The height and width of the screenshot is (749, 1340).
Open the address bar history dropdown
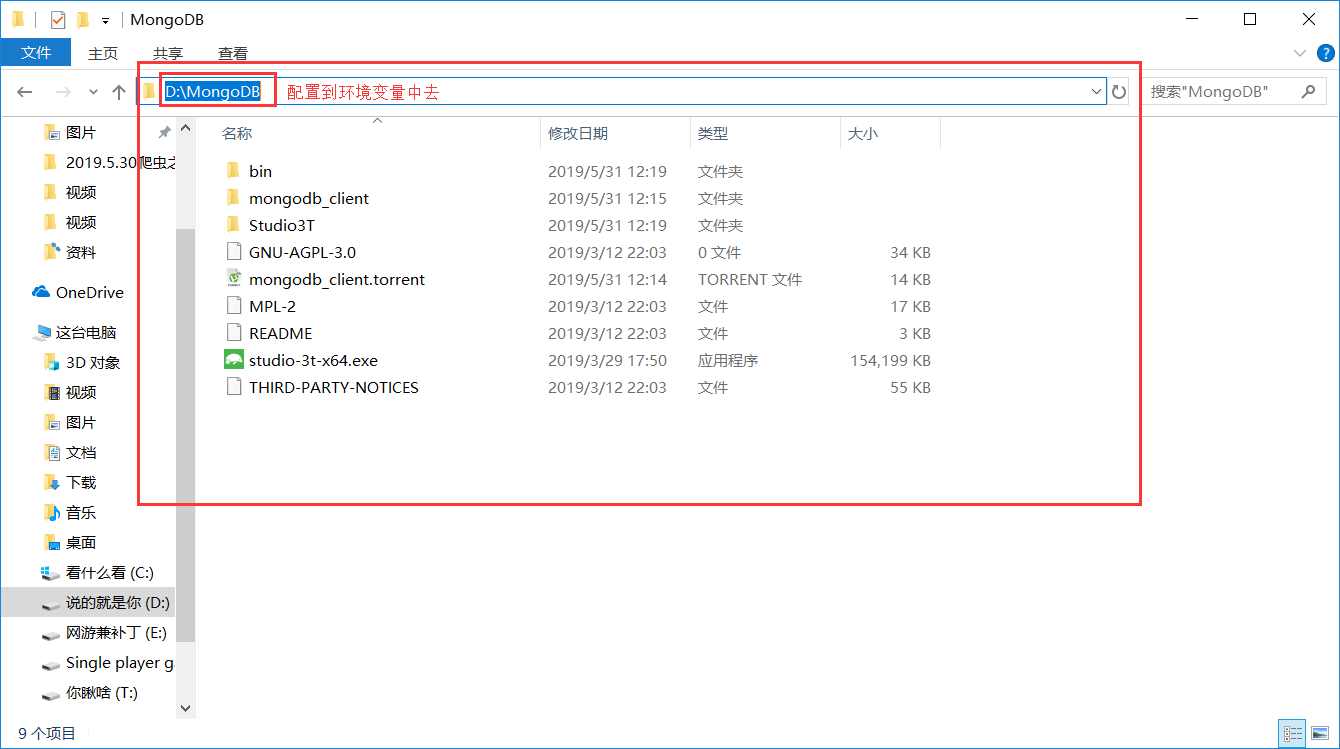pos(1096,92)
